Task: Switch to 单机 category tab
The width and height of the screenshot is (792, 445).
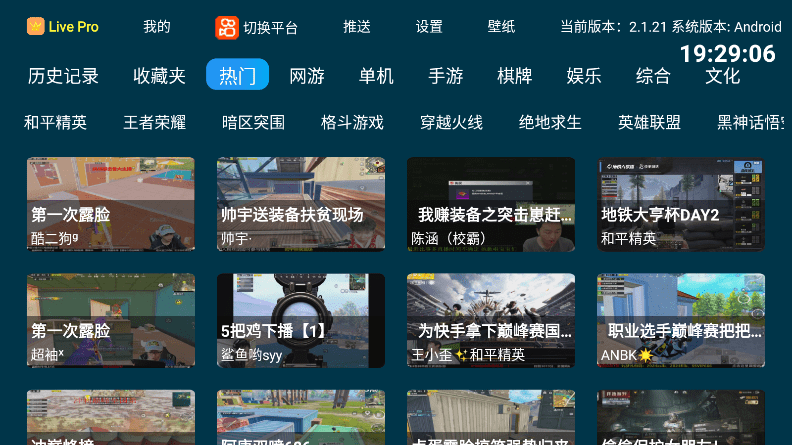Action: (x=376, y=76)
